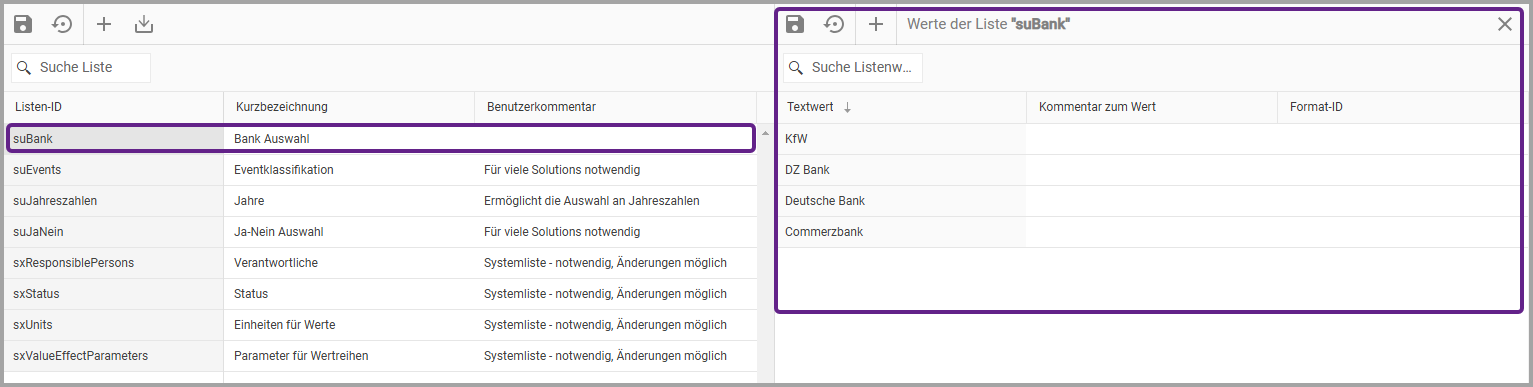
Task: Add a new list with left plus icon
Action: 104,24
